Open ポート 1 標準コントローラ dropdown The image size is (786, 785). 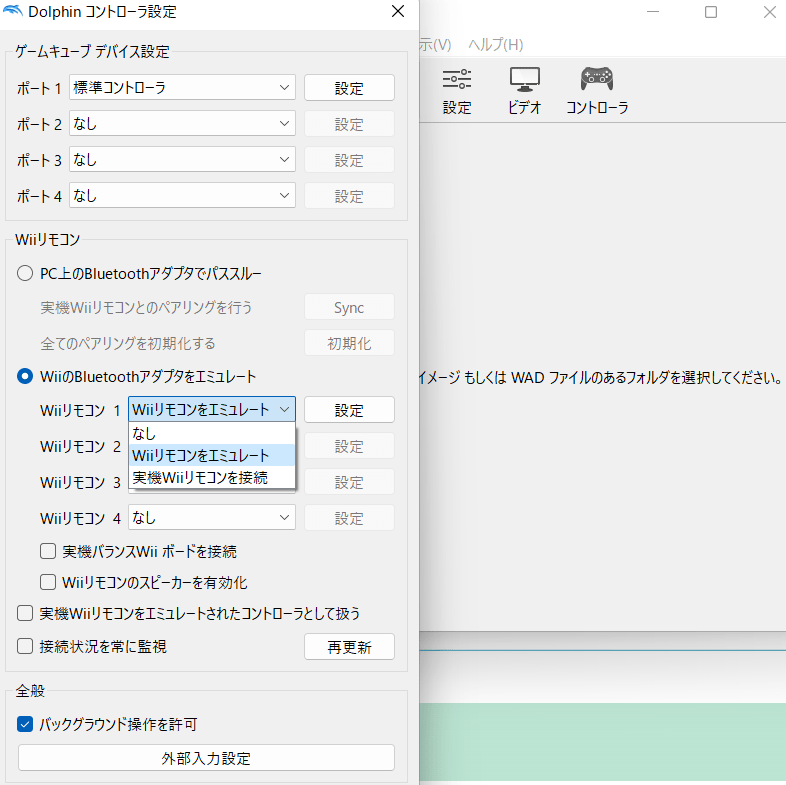click(x=182, y=88)
